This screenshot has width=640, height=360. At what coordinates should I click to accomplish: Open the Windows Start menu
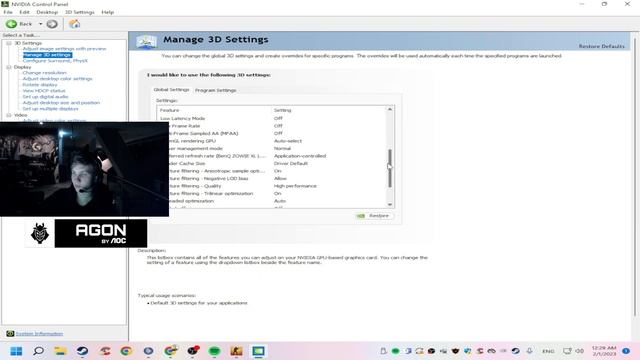(x=16, y=351)
